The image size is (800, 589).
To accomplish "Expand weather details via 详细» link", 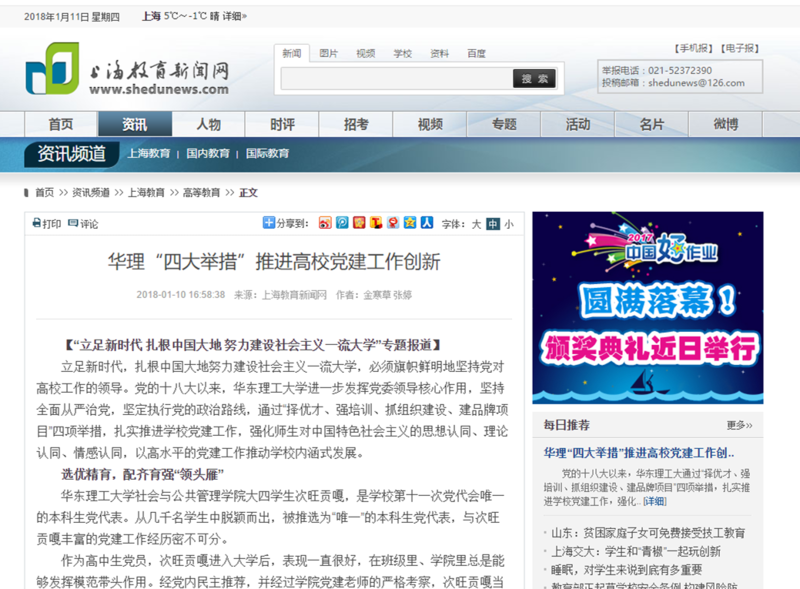I will tap(234, 16).
